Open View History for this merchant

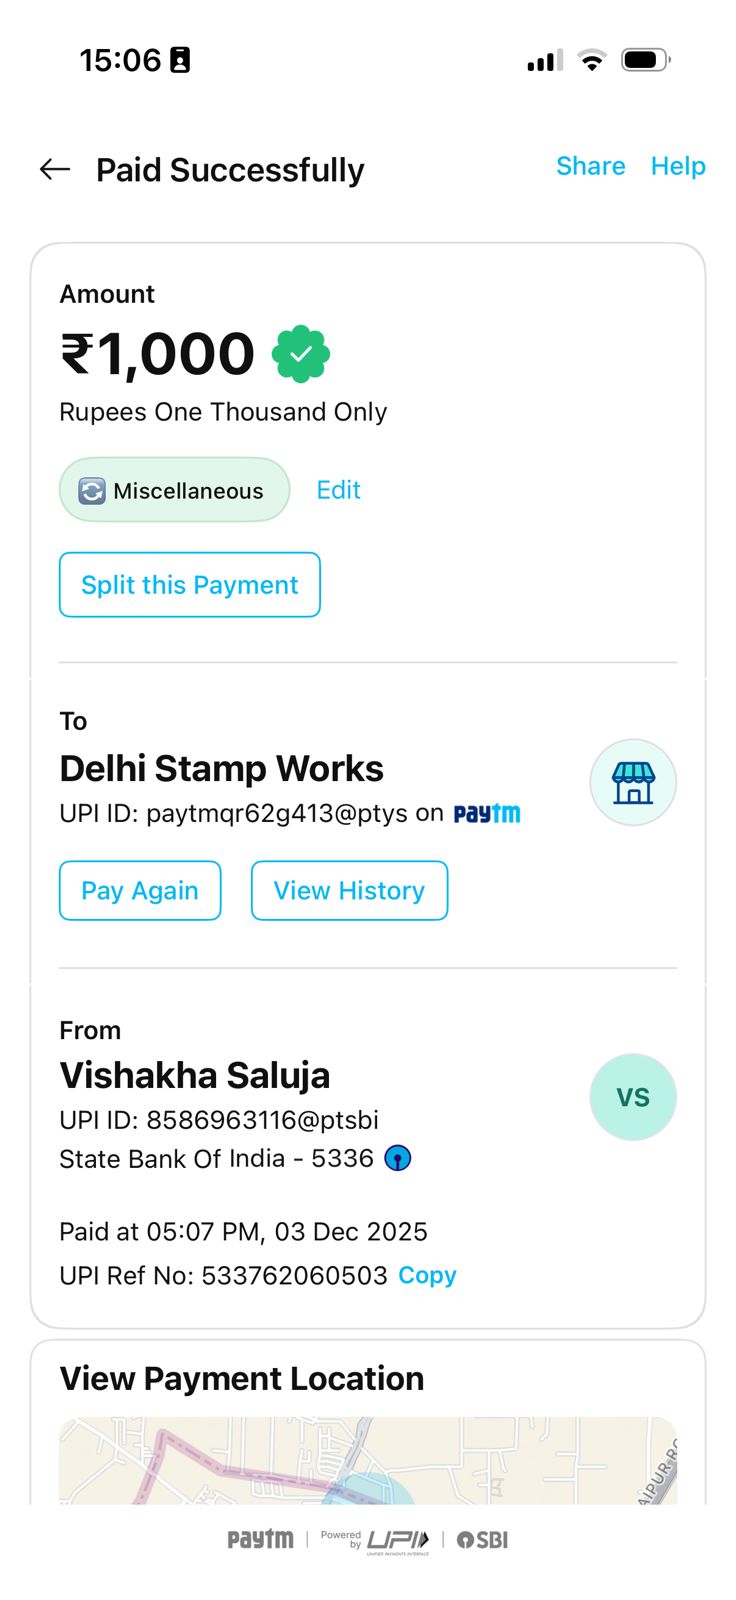[x=349, y=890]
